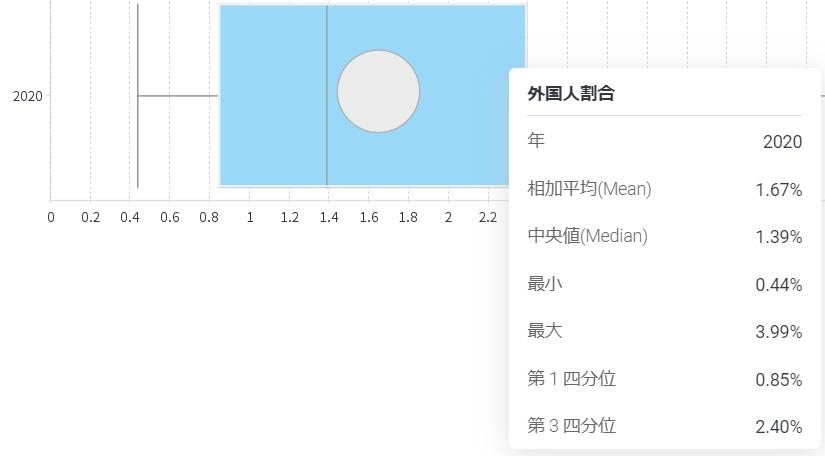Click the 0.2 x-axis tick label
This screenshot has height=459, width=825.
click(x=90, y=217)
